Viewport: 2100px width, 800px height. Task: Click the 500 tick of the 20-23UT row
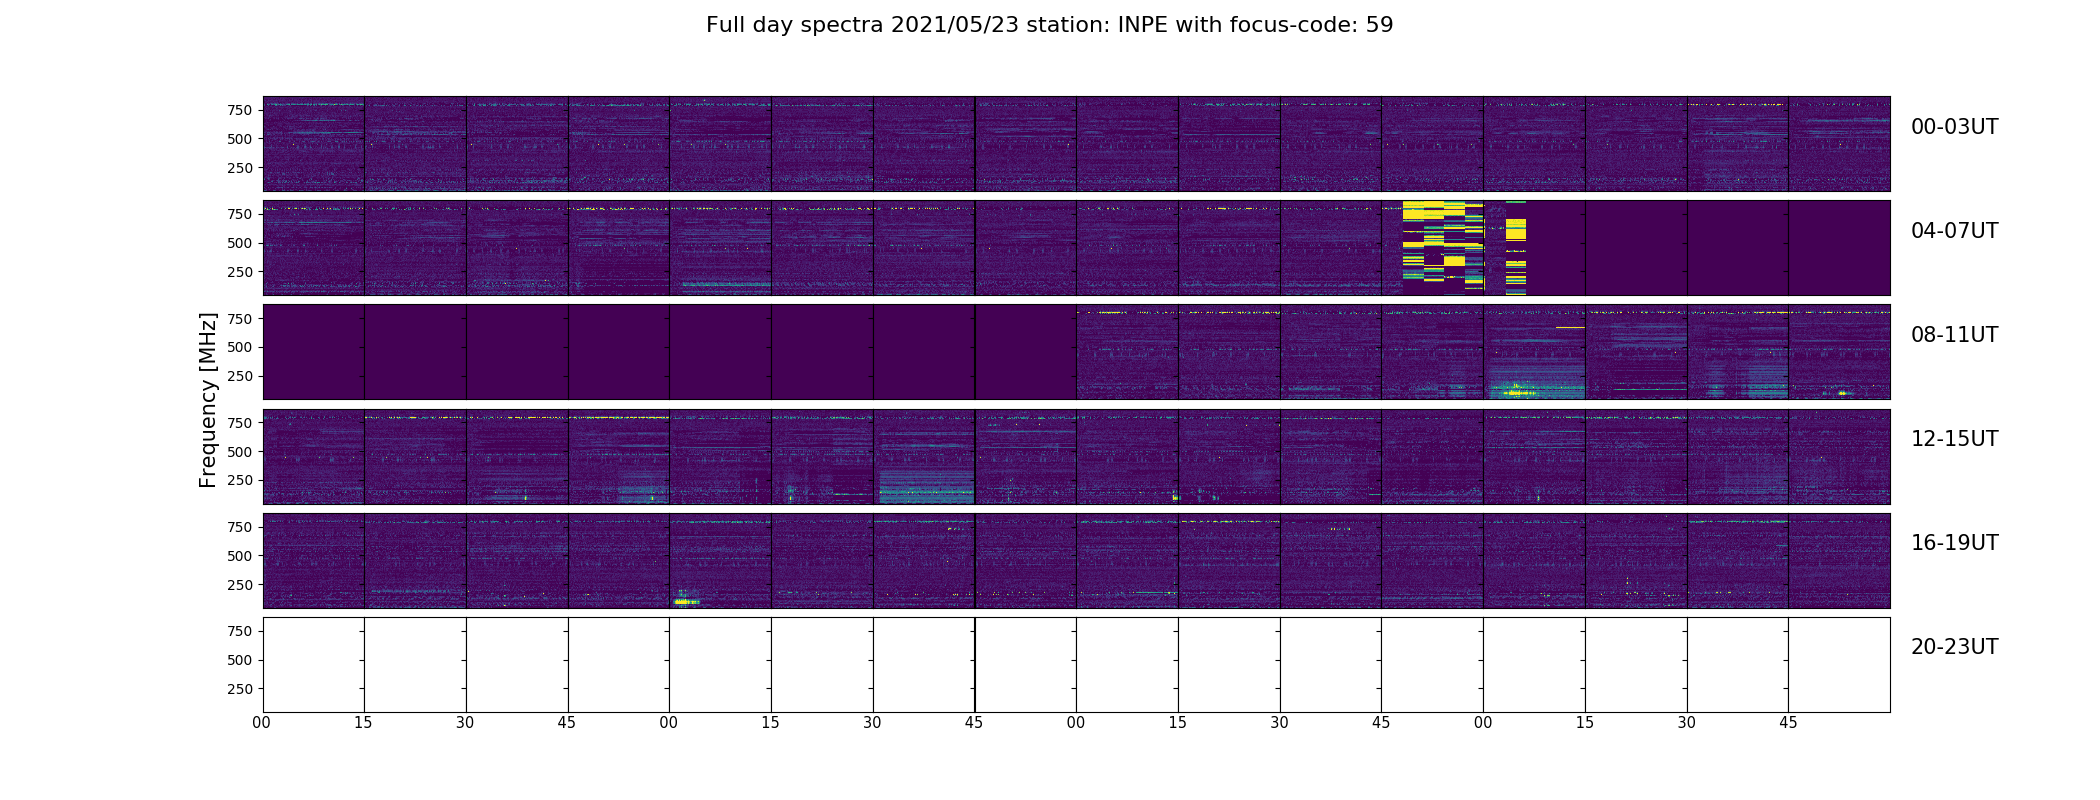[x=240, y=660]
